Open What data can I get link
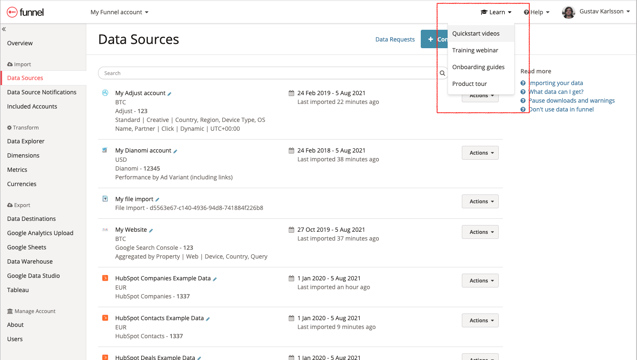The image size is (637, 360). pos(556,92)
